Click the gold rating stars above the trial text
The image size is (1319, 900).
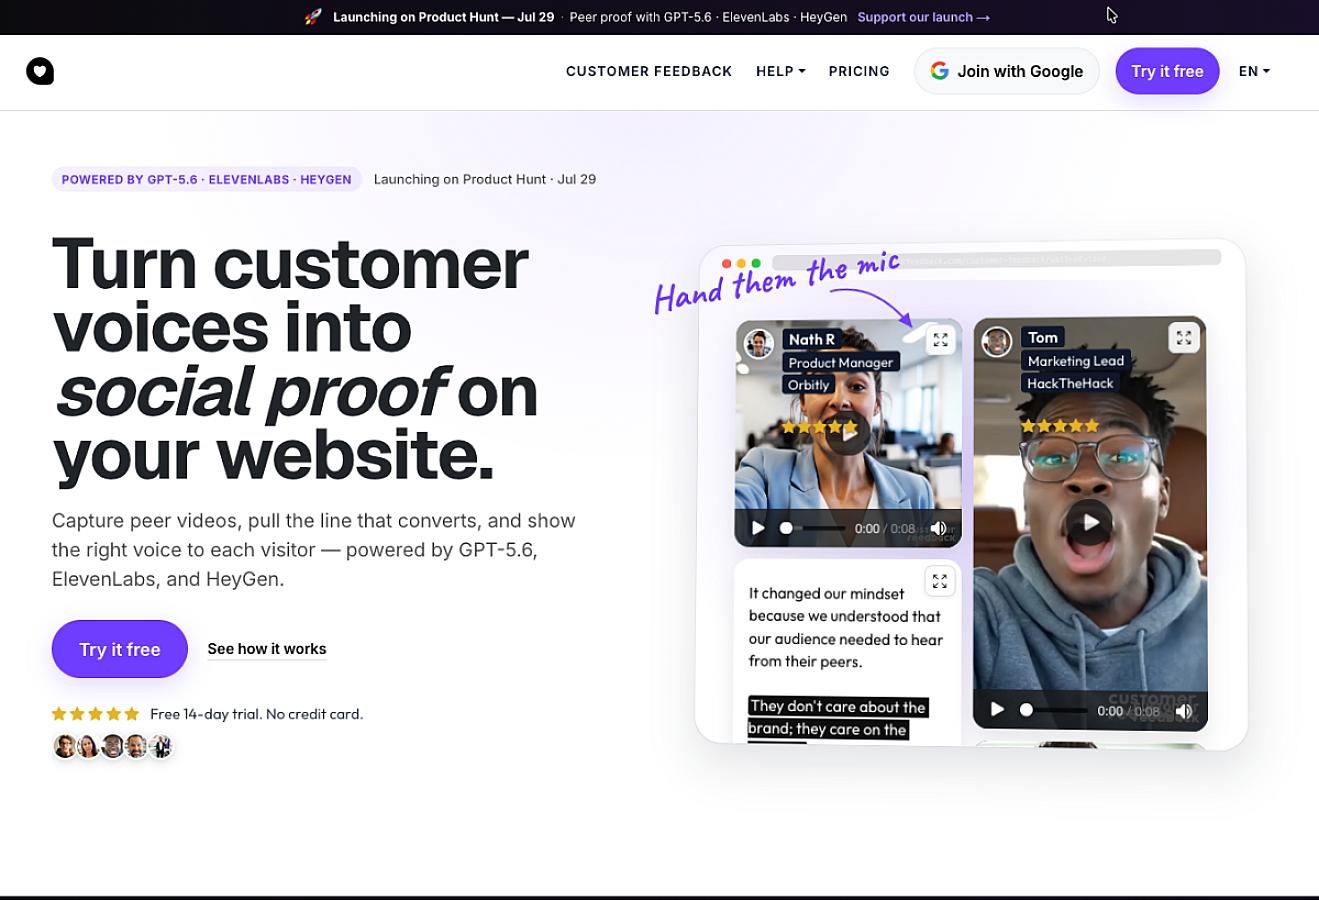tap(96, 714)
